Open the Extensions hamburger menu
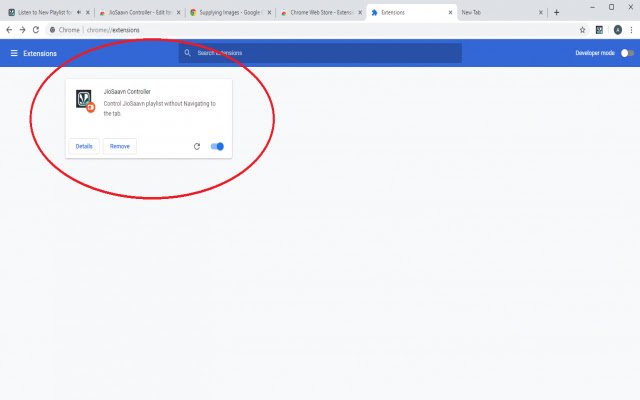This screenshot has height=400, width=640. click(14, 53)
